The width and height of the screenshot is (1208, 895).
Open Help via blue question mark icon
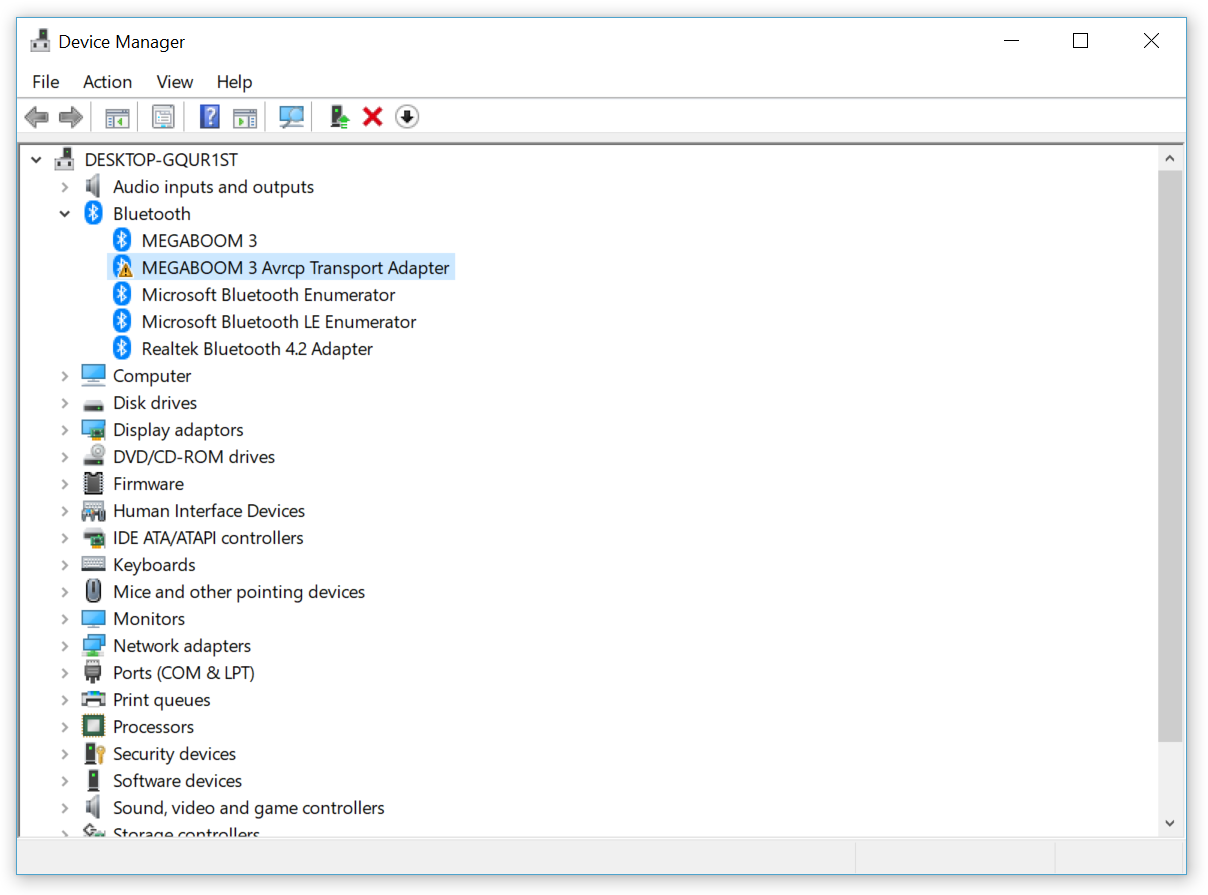point(209,117)
